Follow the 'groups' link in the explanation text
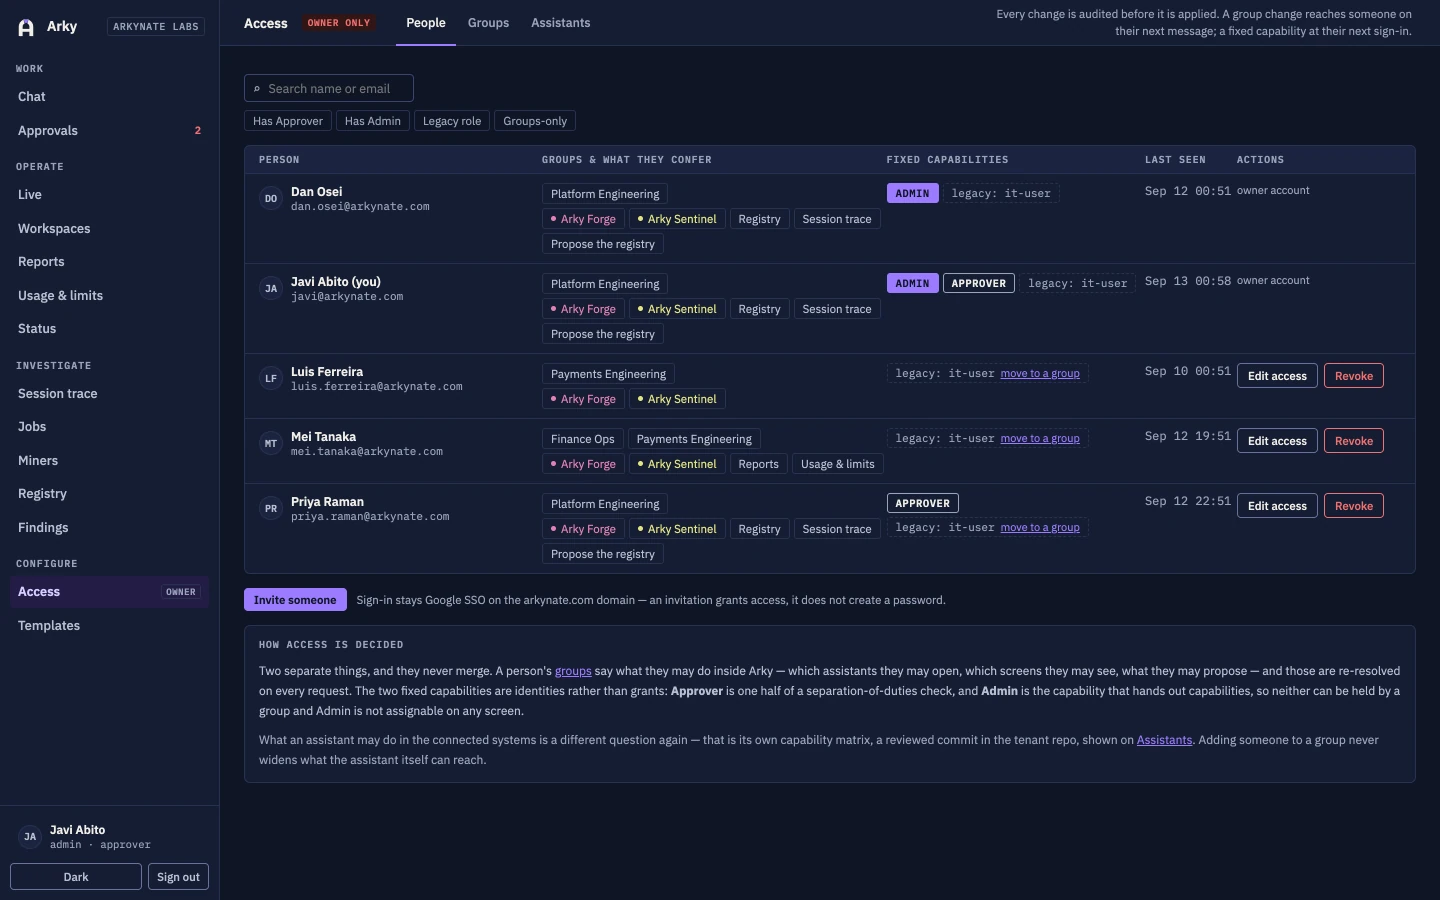 [573, 671]
